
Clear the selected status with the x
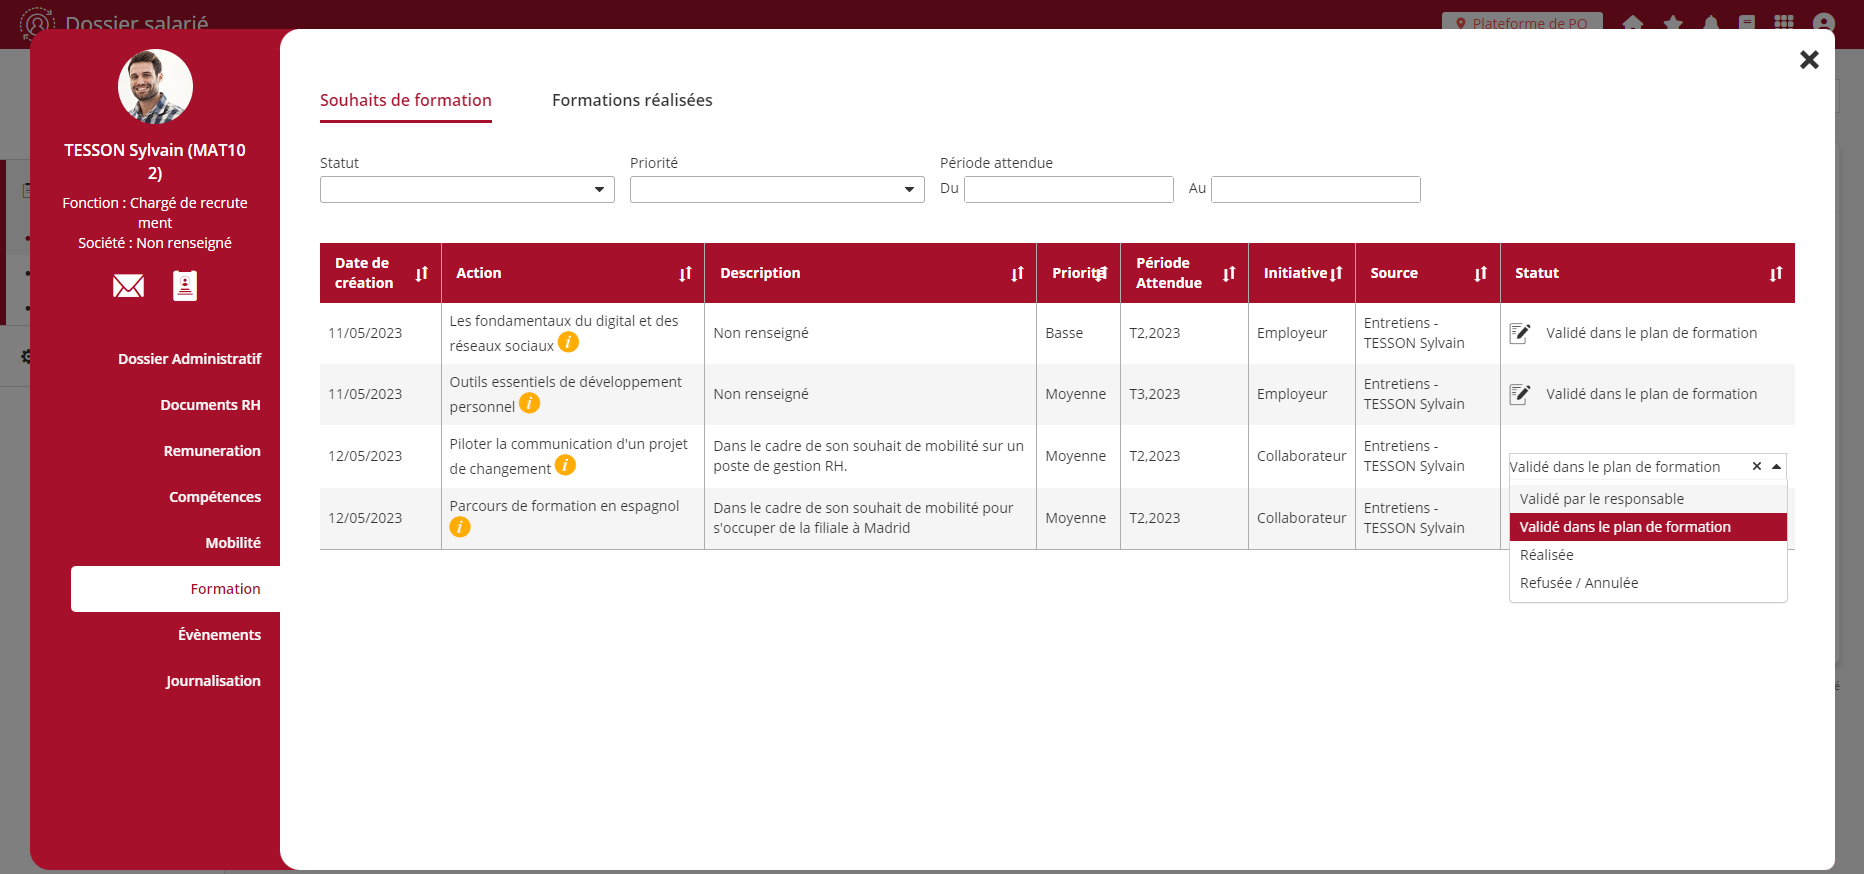(1756, 467)
